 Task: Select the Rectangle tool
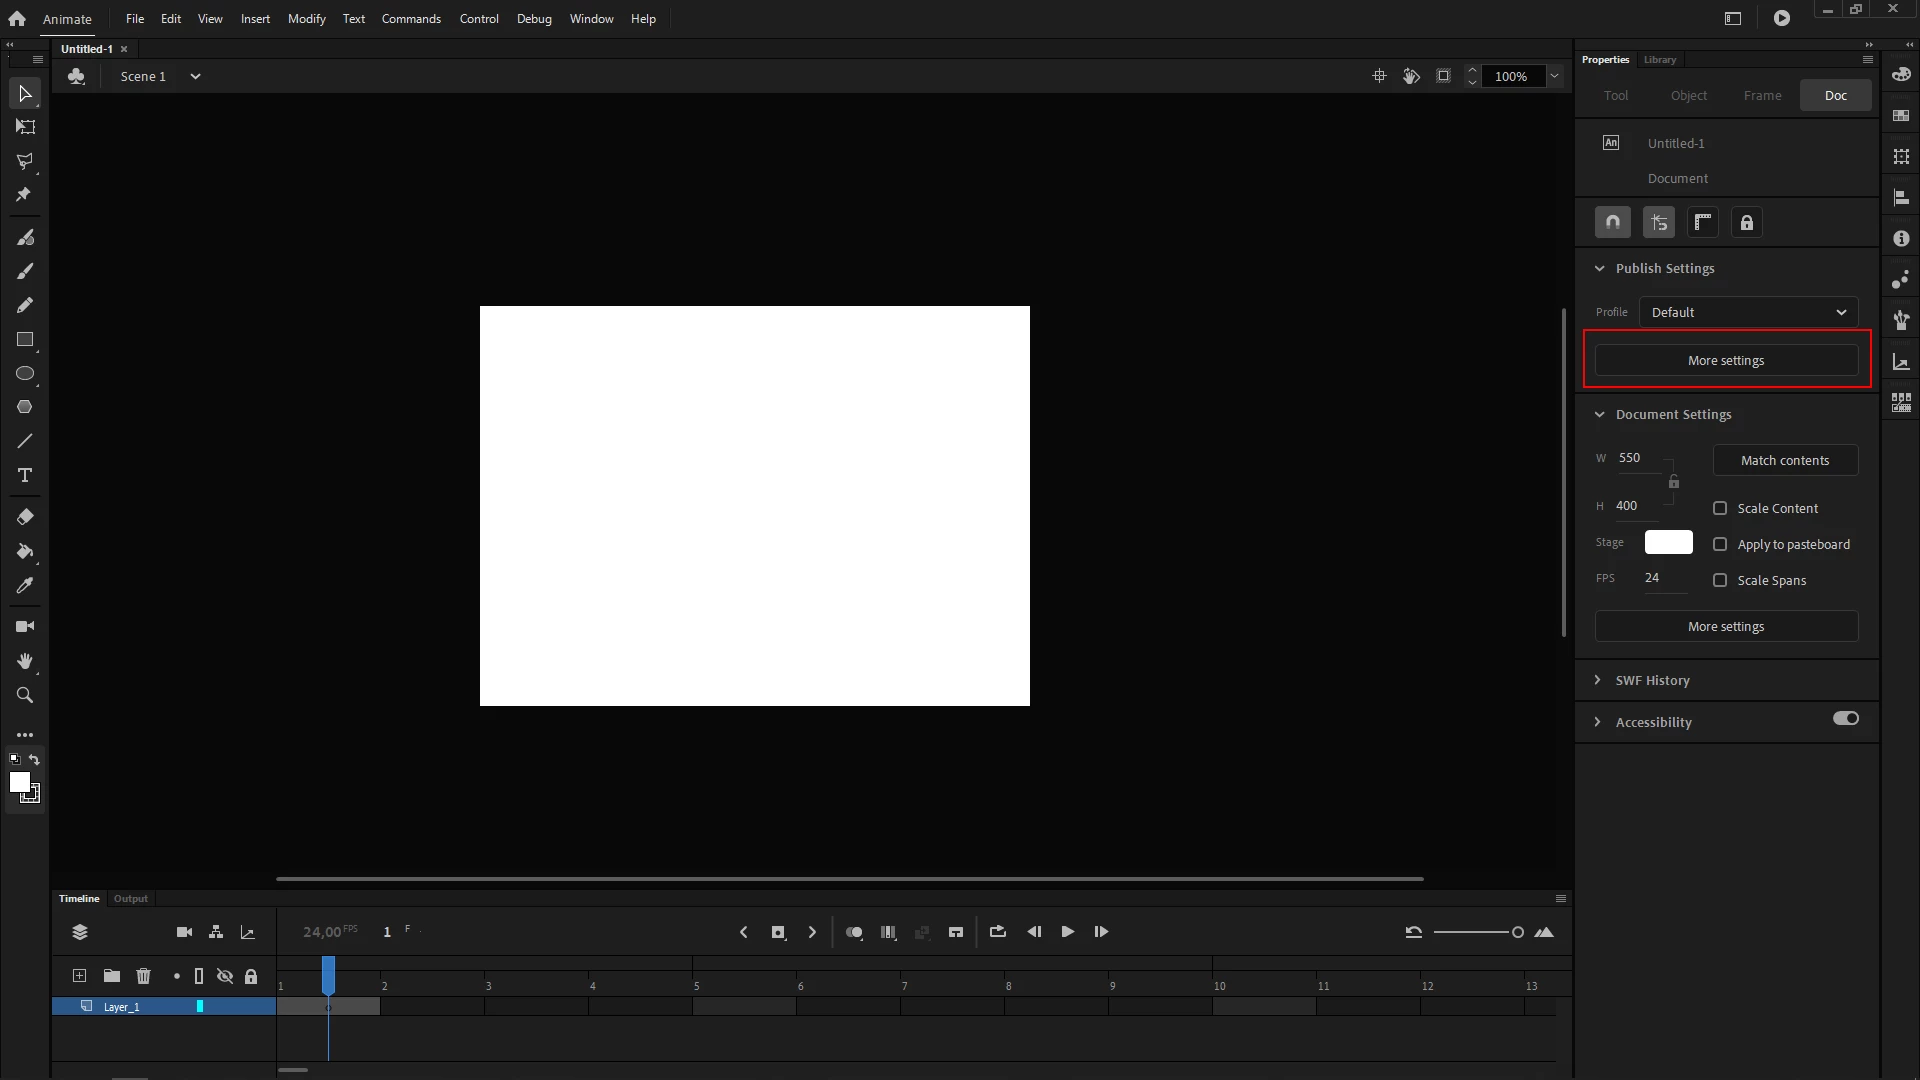point(25,340)
